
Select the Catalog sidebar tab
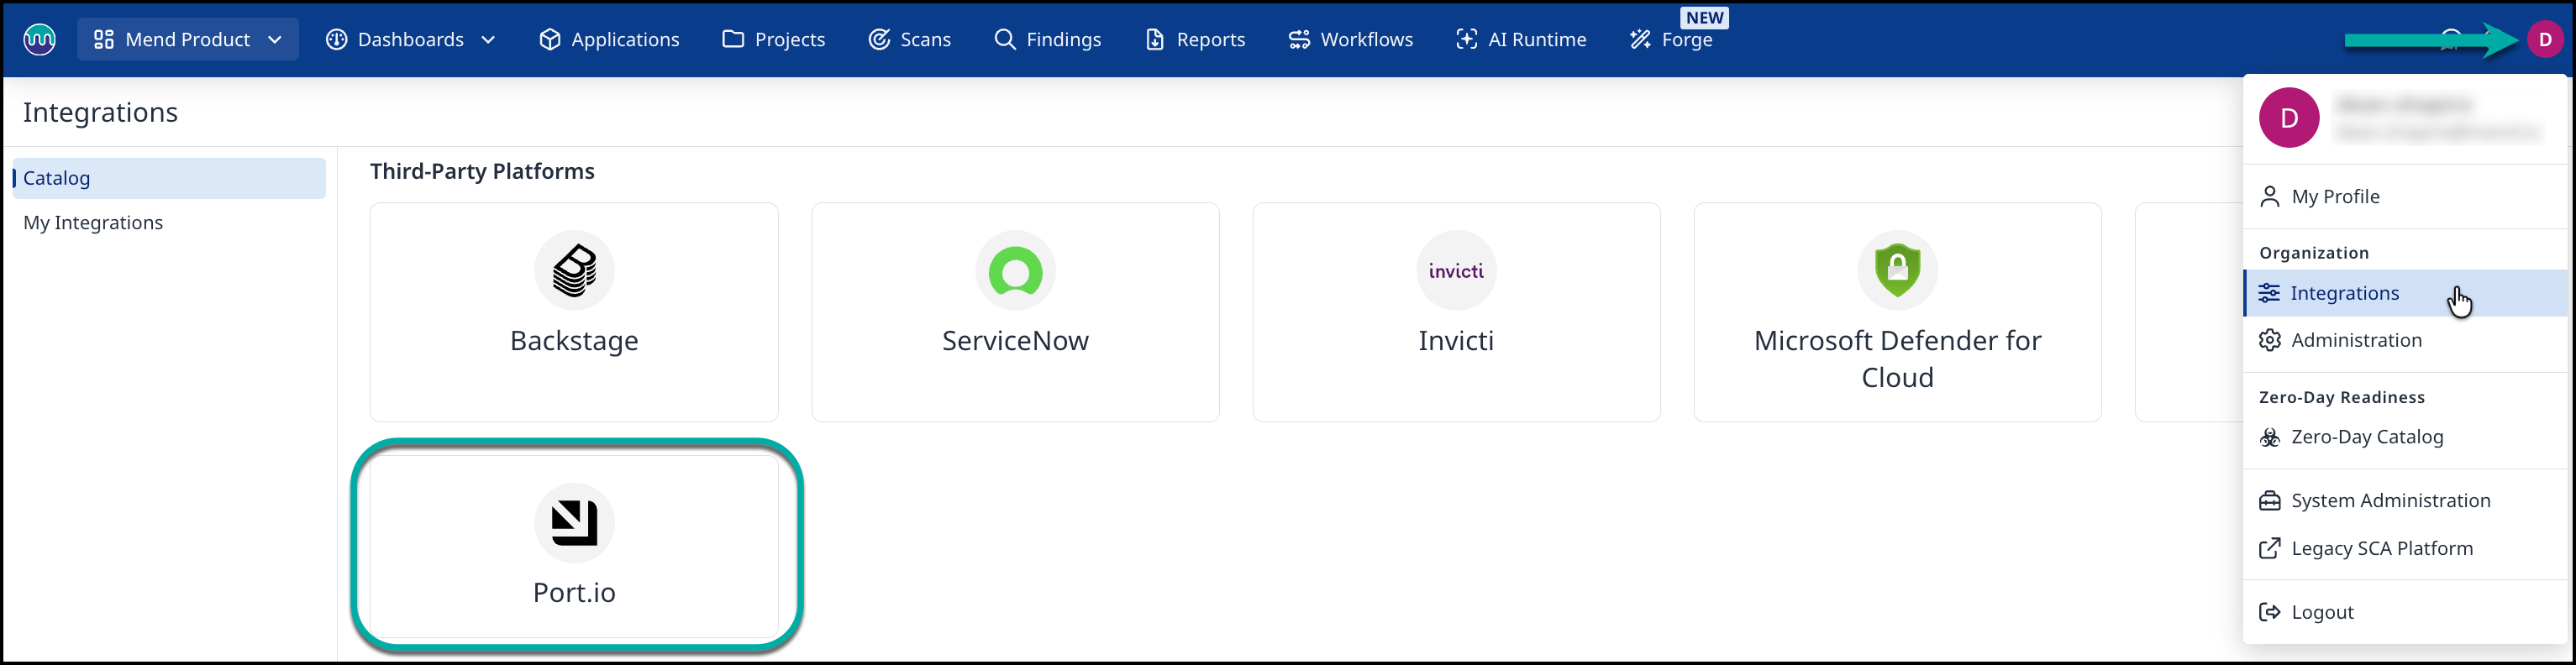pos(169,178)
